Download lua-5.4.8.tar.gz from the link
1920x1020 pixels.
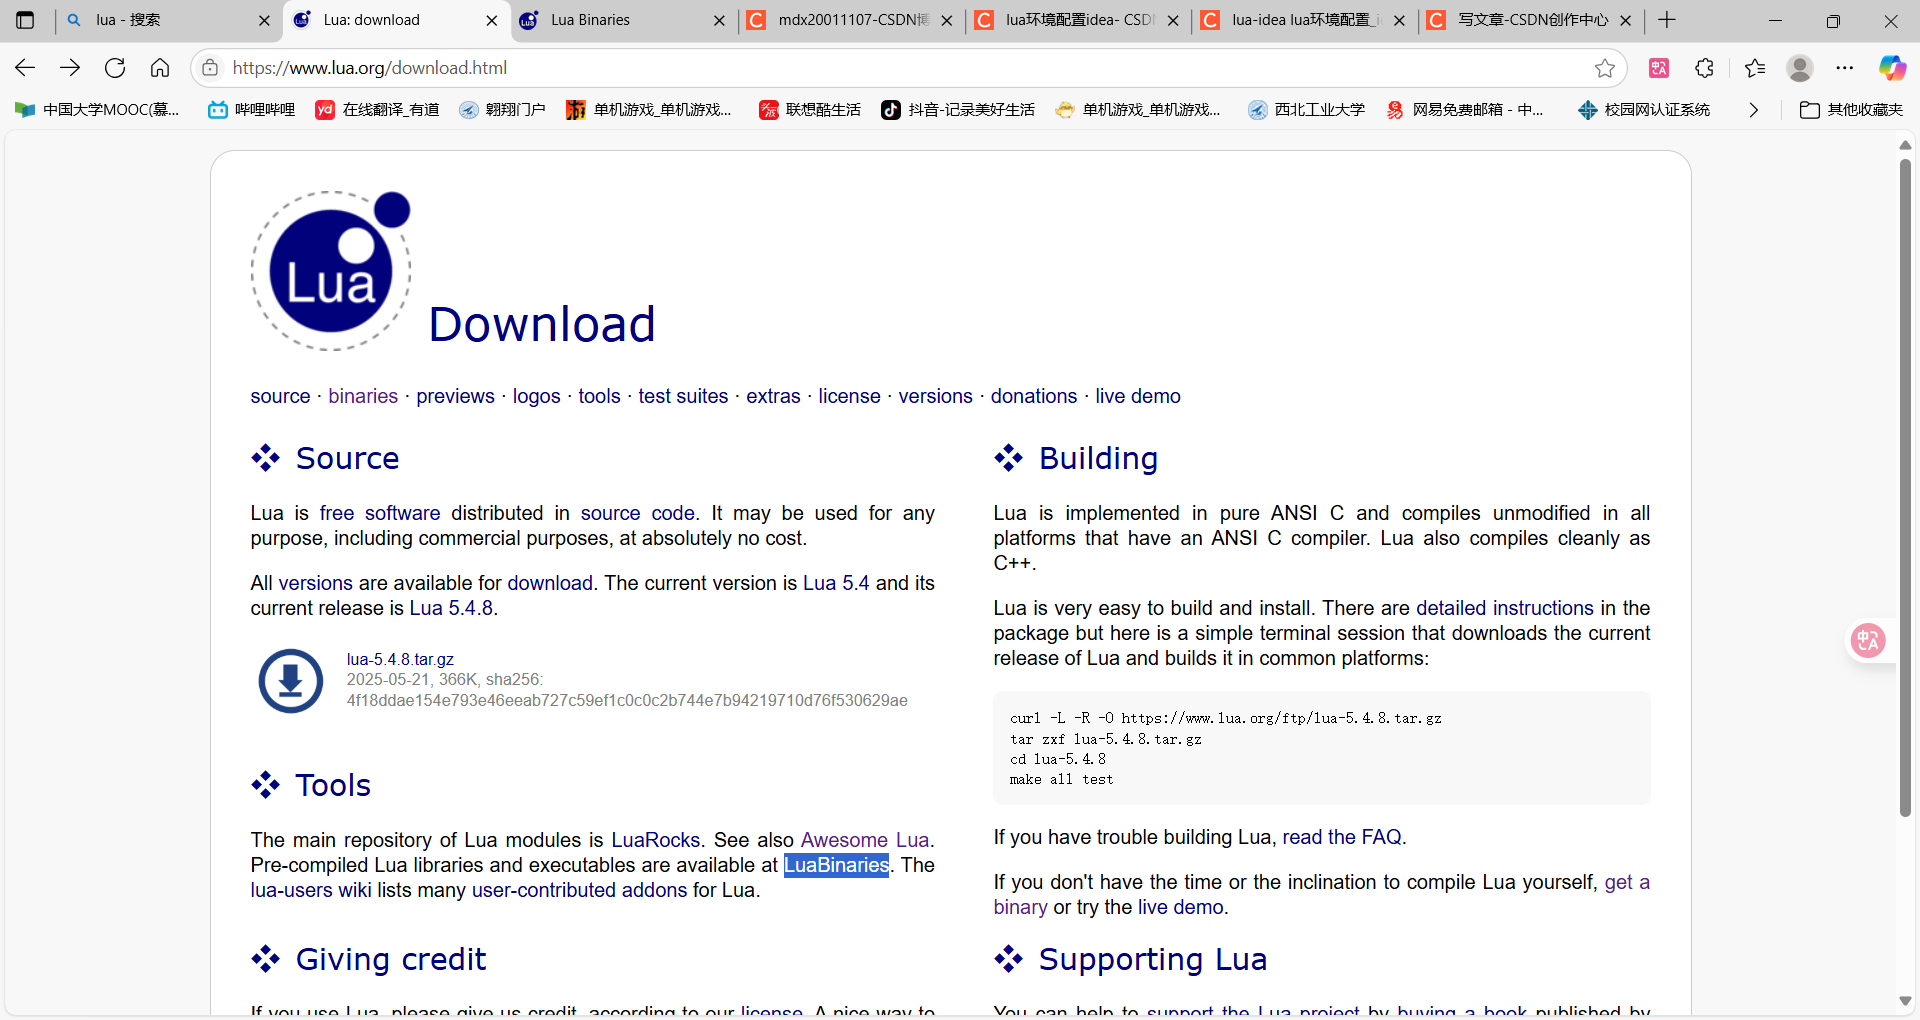click(x=399, y=659)
